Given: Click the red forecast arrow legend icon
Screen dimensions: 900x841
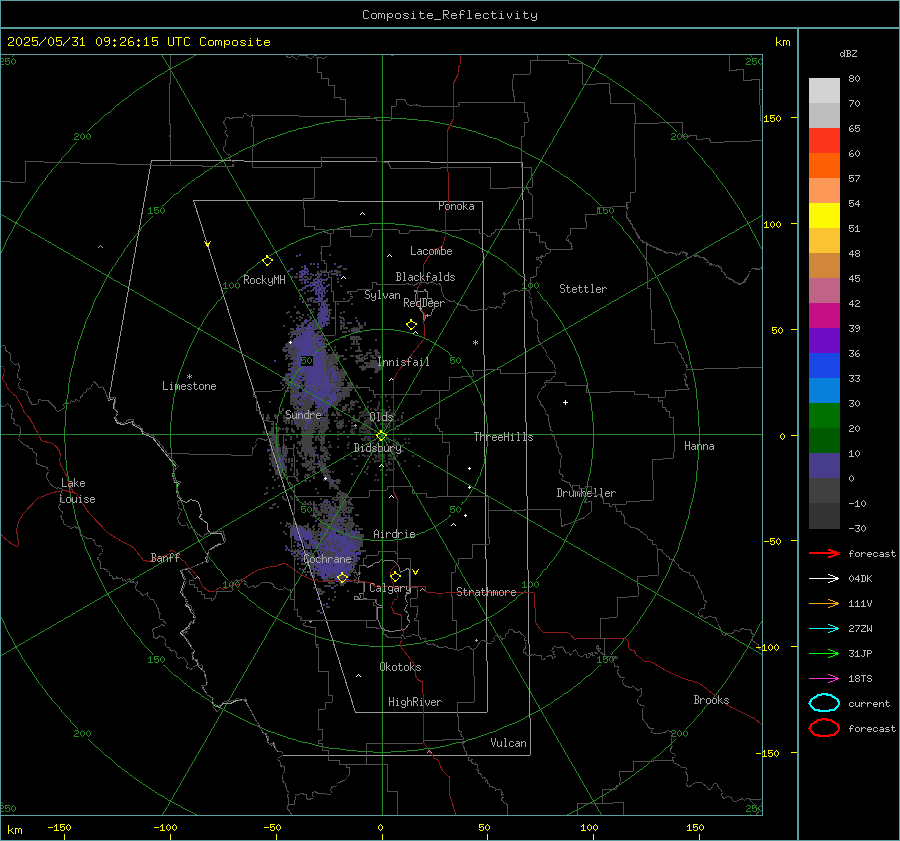Looking at the screenshot, I should click(824, 553).
